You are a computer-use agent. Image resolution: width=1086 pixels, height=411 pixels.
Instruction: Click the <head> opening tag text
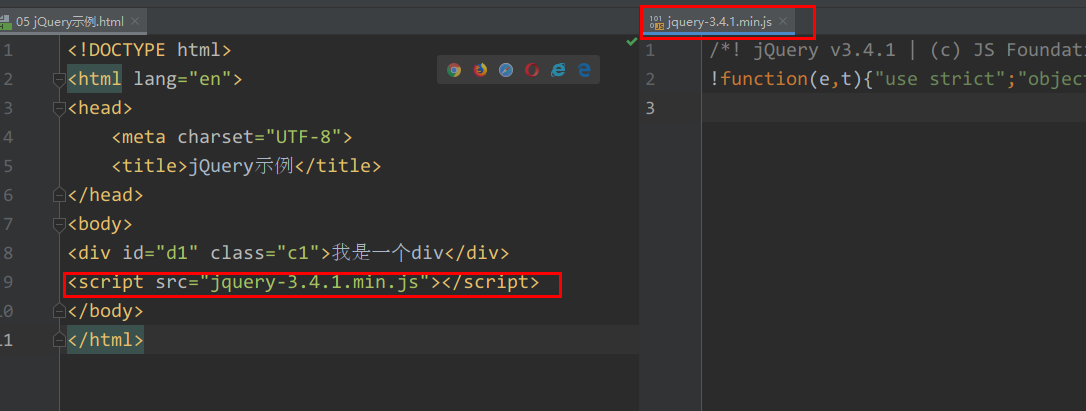pyautogui.click(x=100, y=108)
